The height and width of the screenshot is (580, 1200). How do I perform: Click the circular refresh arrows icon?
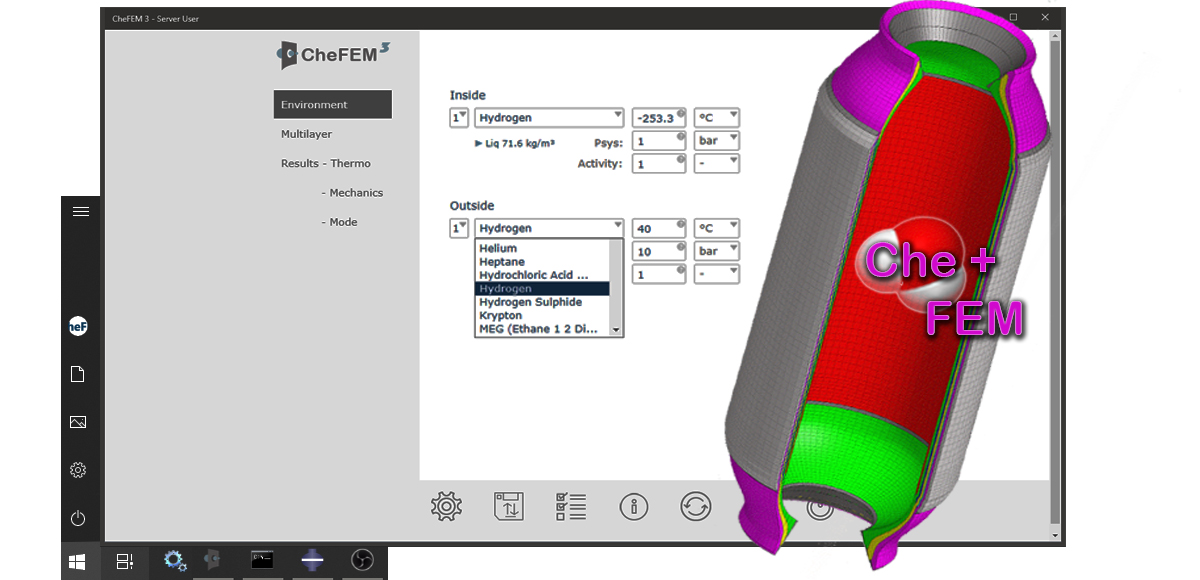pos(696,506)
